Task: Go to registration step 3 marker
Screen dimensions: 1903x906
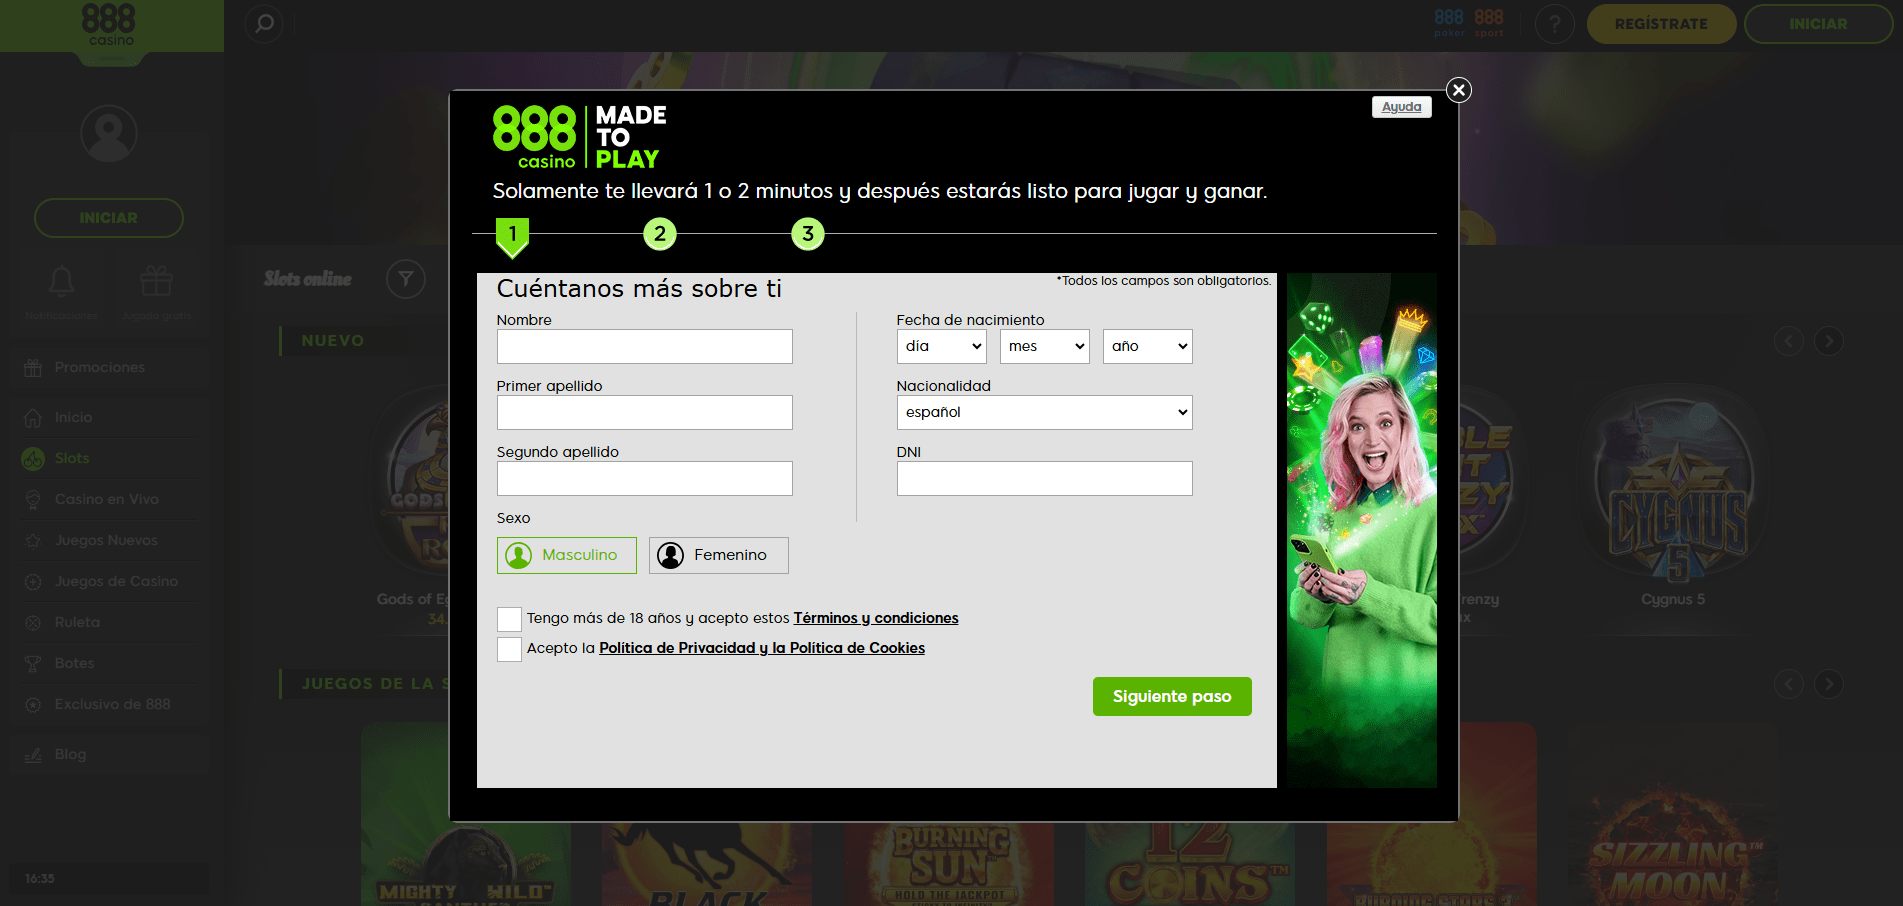Action: click(x=808, y=234)
